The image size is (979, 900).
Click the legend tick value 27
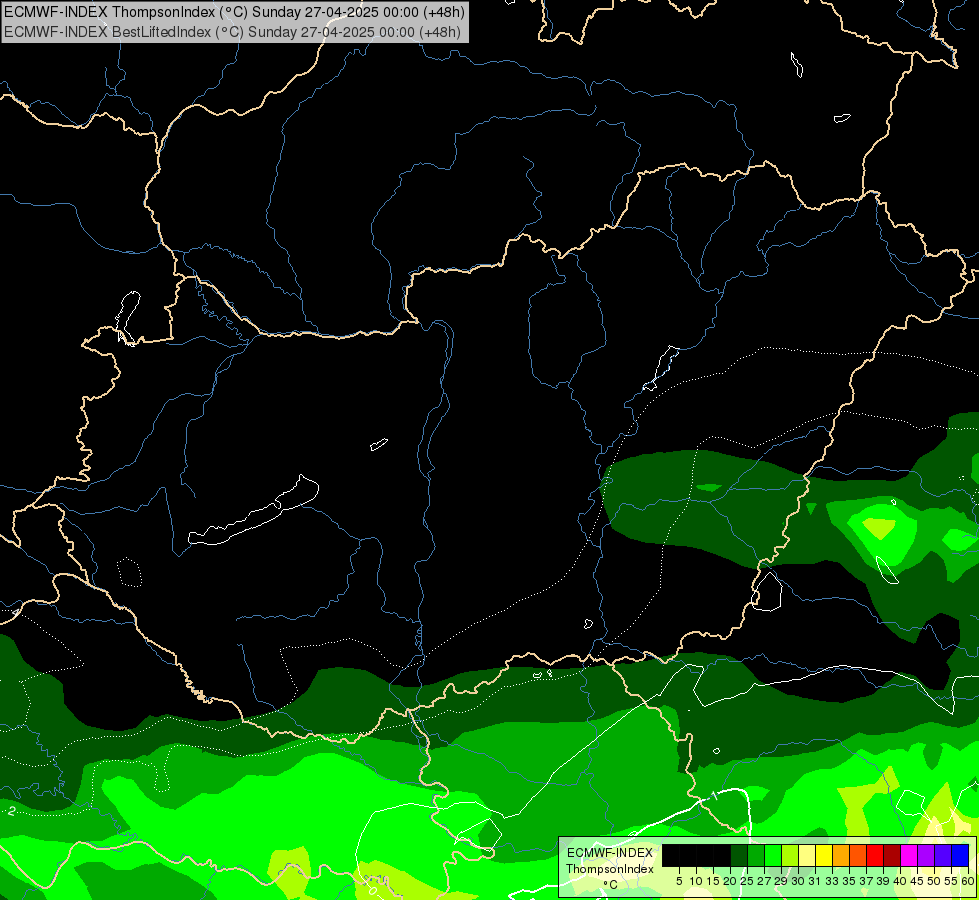coord(764,881)
